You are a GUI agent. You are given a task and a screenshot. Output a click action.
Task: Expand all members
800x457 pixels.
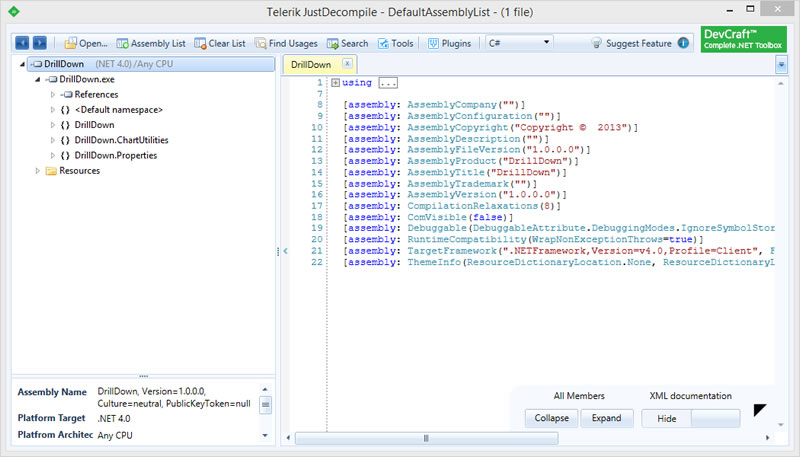pyautogui.click(x=607, y=418)
